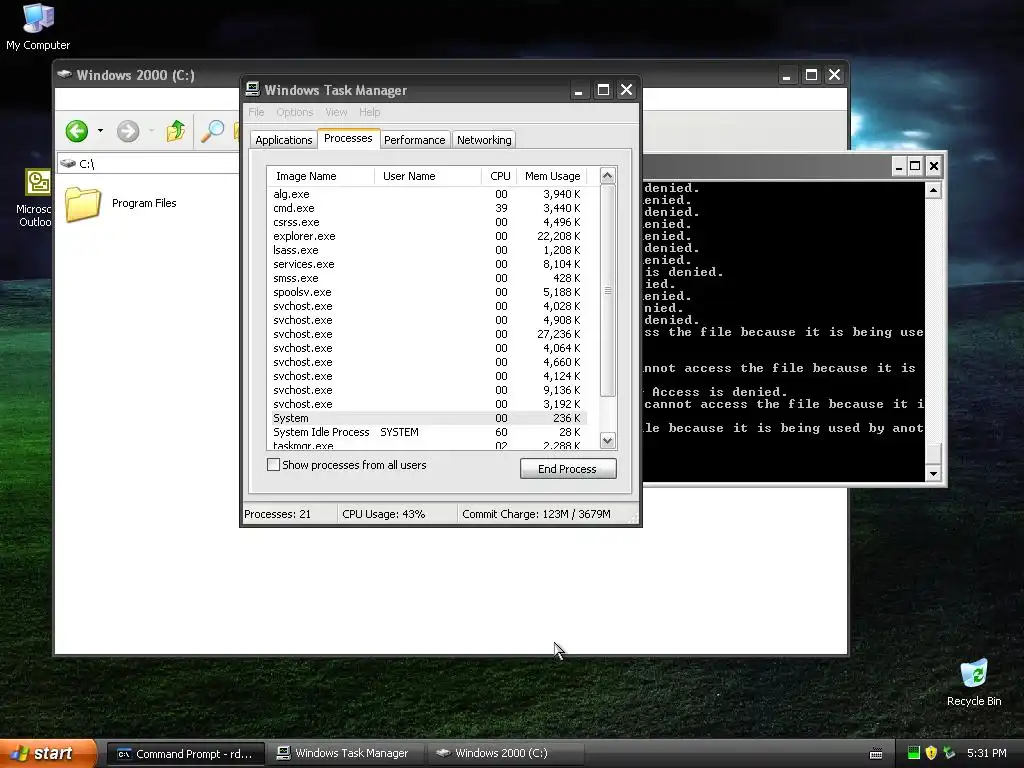The height and width of the screenshot is (768, 1024).
Task: Click the tray icon left of the clock
Action: [950, 753]
